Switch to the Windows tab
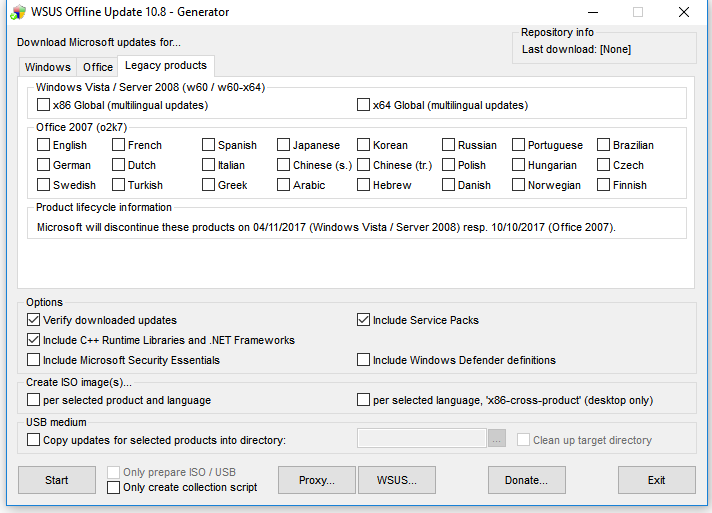Image resolution: width=712 pixels, height=513 pixels. click(48, 67)
